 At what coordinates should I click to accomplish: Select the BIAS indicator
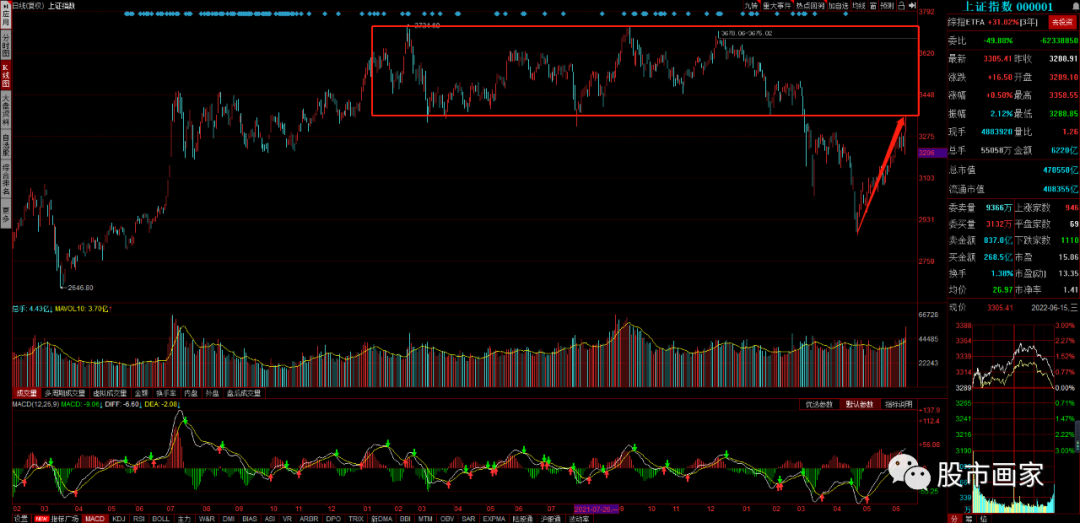point(250,518)
